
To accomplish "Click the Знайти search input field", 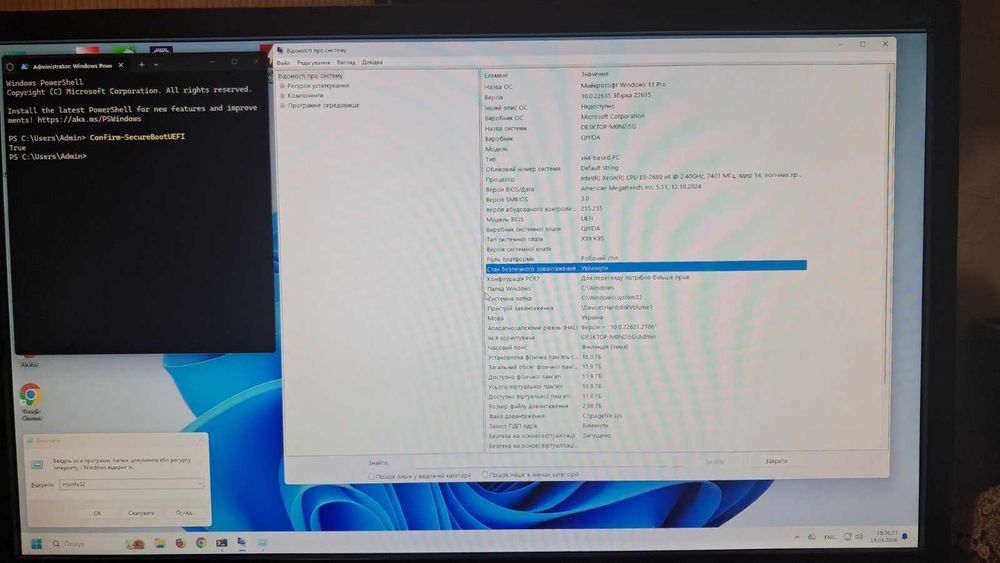I will coord(548,462).
